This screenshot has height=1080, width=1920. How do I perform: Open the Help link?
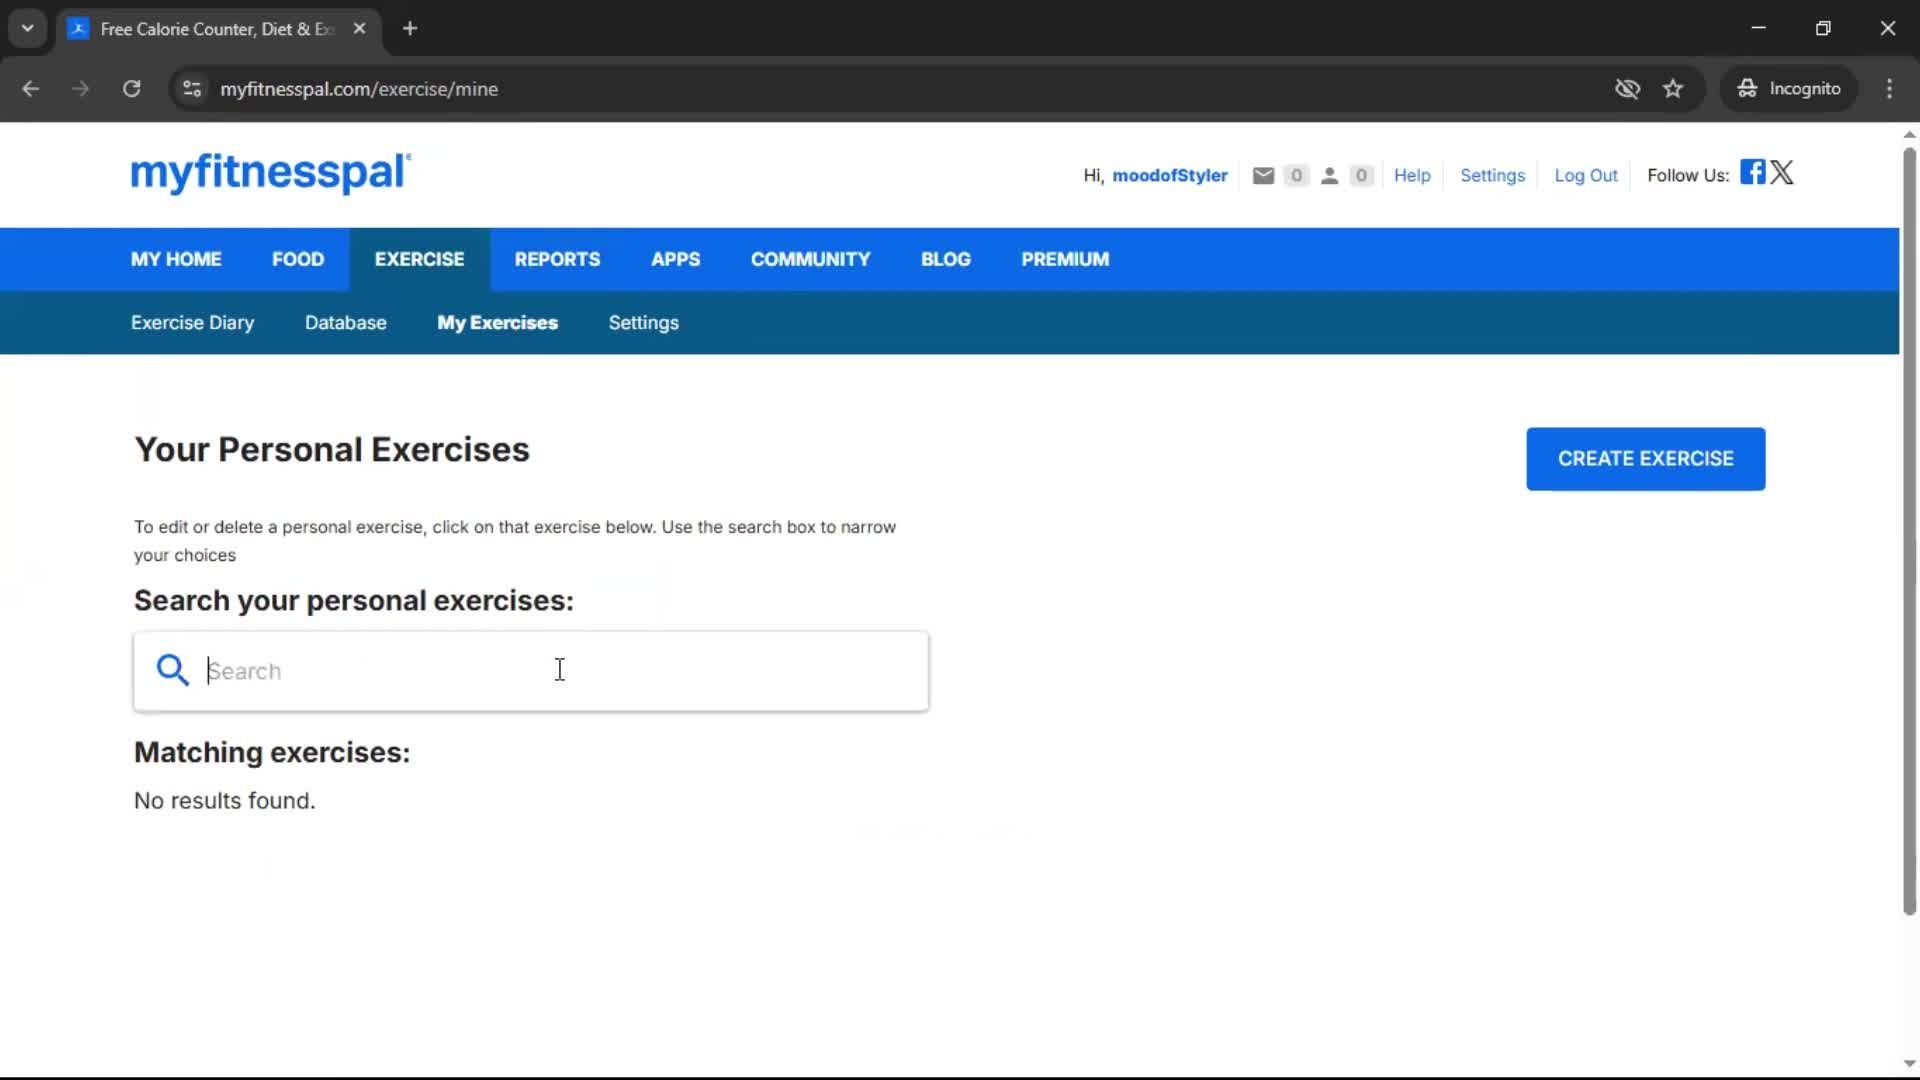[1412, 176]
